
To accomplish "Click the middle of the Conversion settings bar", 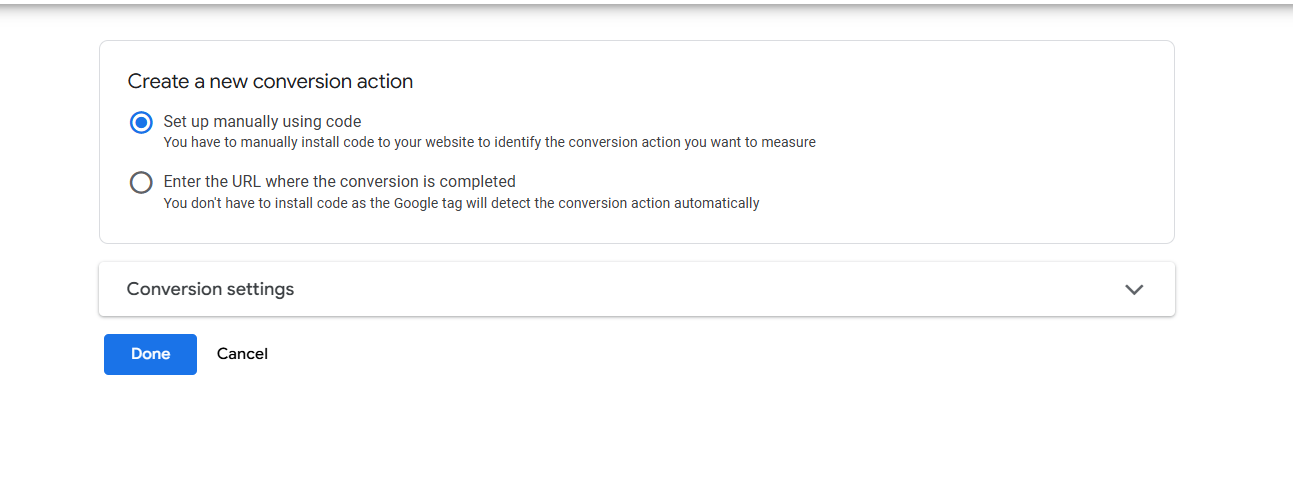I will click(636, 289).
